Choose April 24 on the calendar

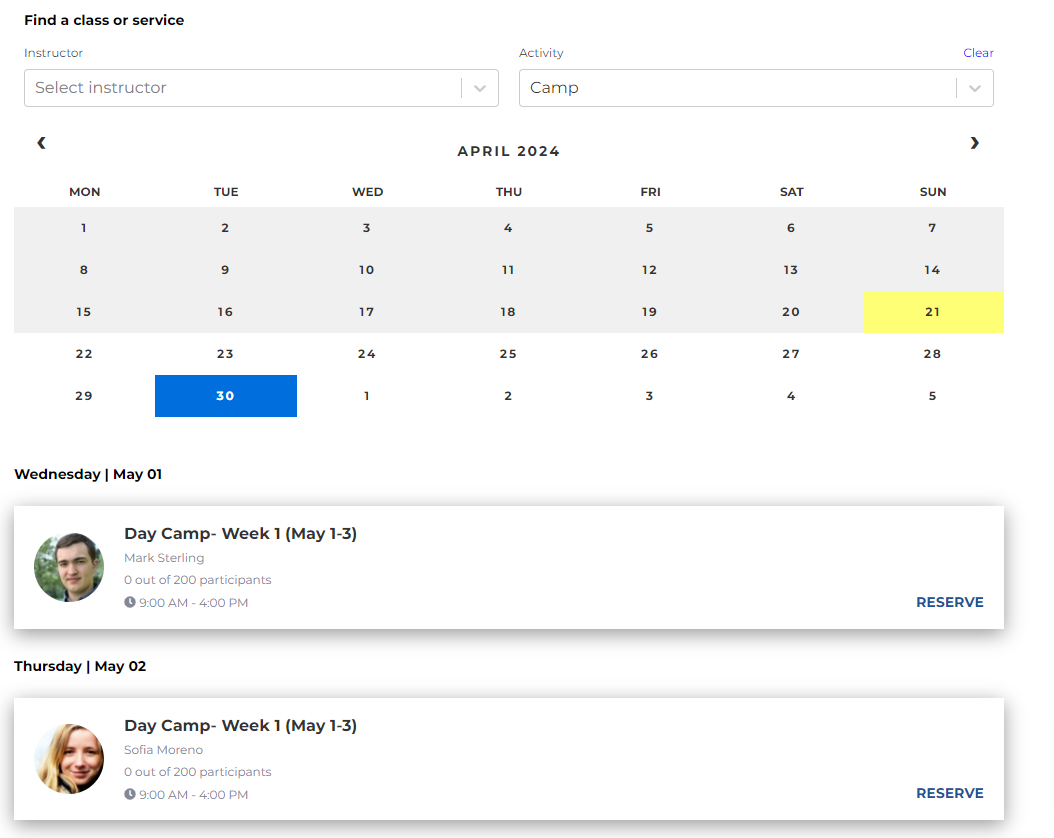point(367,354)
